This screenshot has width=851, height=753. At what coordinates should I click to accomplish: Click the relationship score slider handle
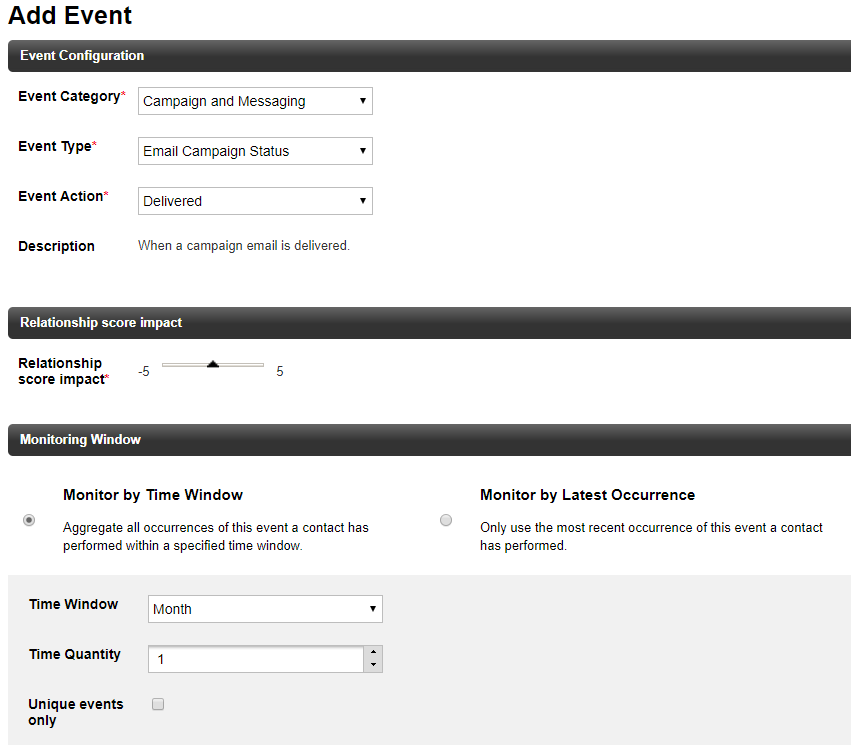pos(212,365)
